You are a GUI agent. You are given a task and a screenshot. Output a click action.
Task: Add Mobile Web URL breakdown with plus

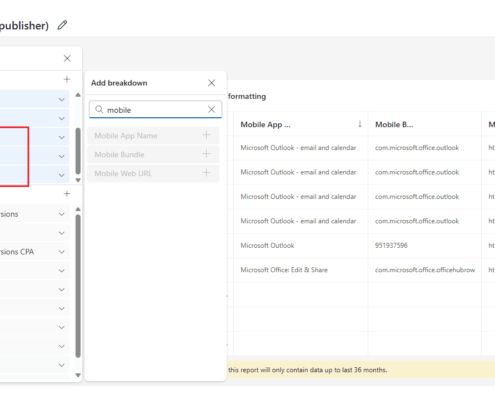206,173
